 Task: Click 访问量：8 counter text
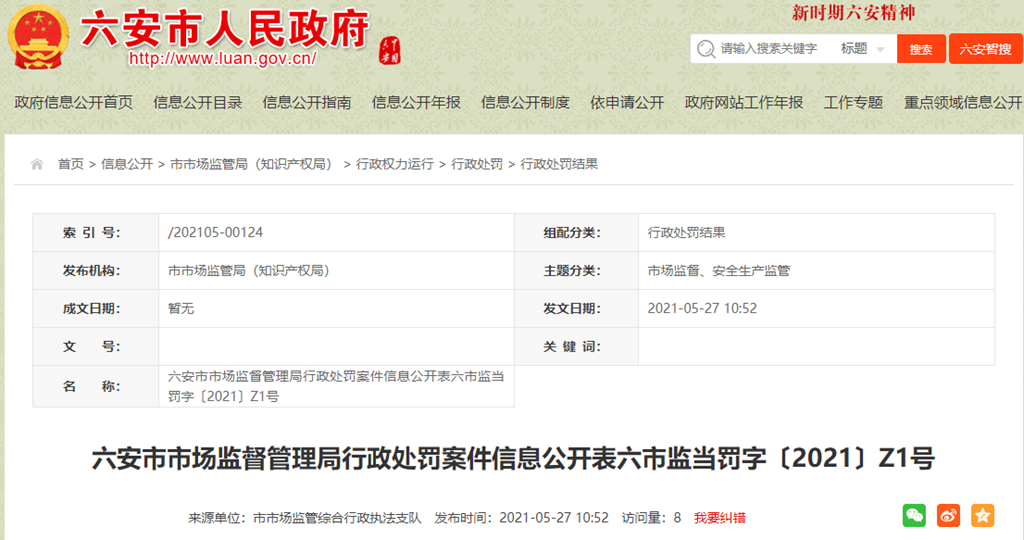651,518
